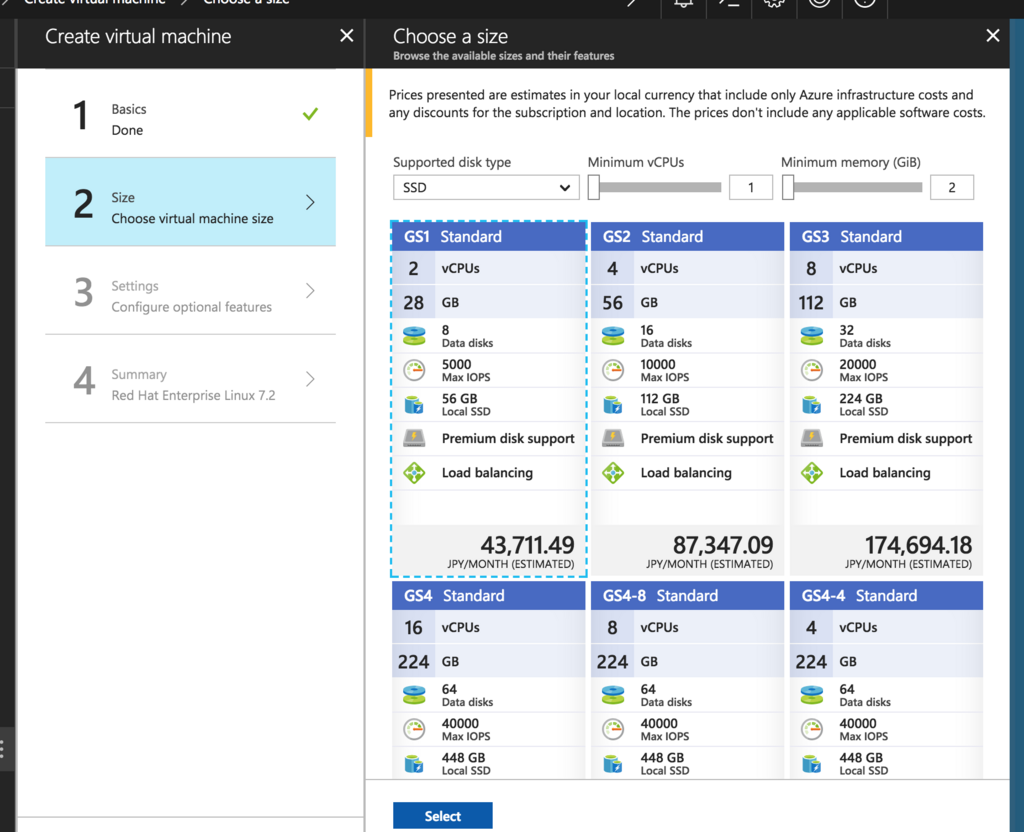The image size is (1024, 832).
Task: Click the GS4 data disks icon
Action: [x=414, y=695]
